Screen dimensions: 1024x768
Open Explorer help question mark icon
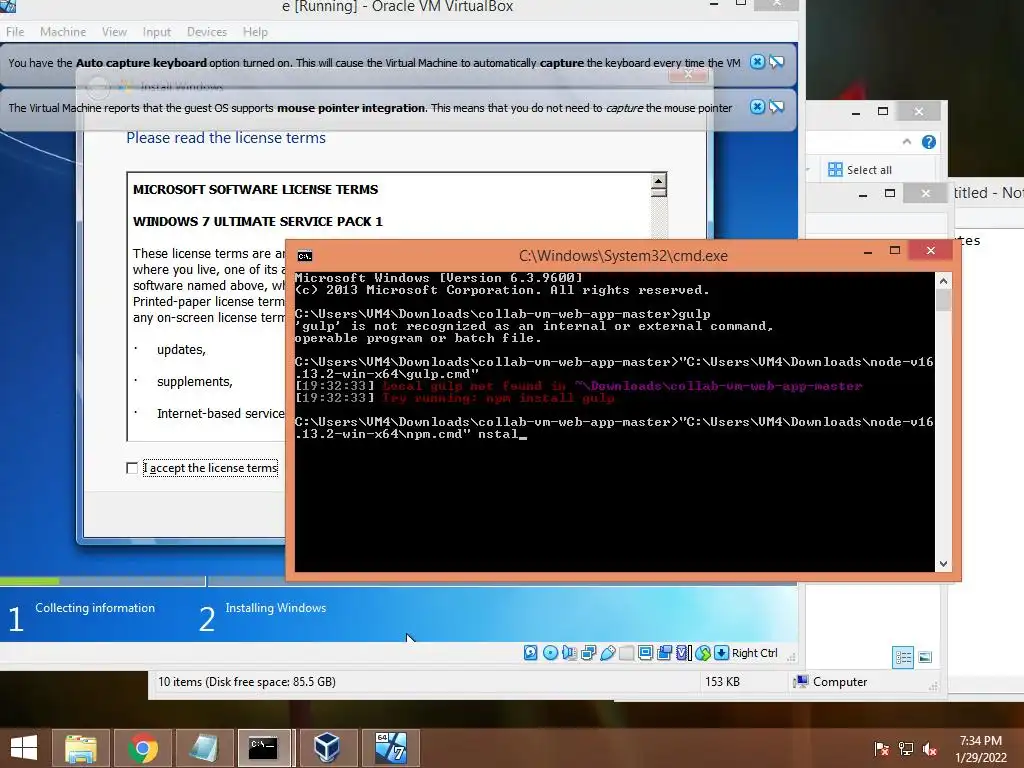(x=928, y=142)
